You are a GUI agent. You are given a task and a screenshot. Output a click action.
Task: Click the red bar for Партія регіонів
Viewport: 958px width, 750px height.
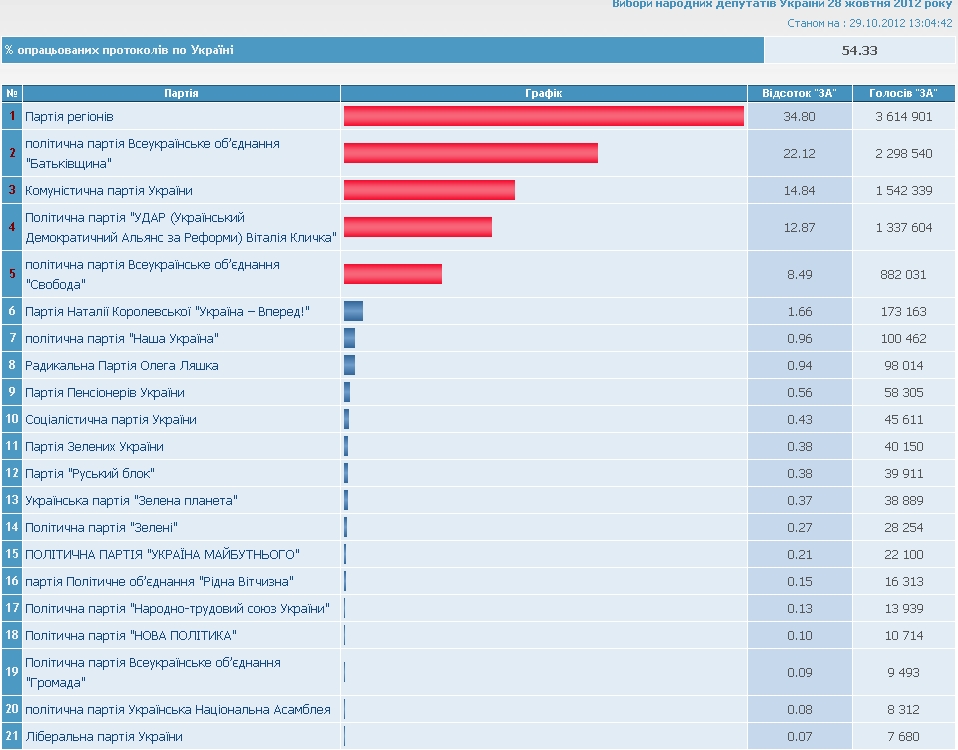click(543, 117)
